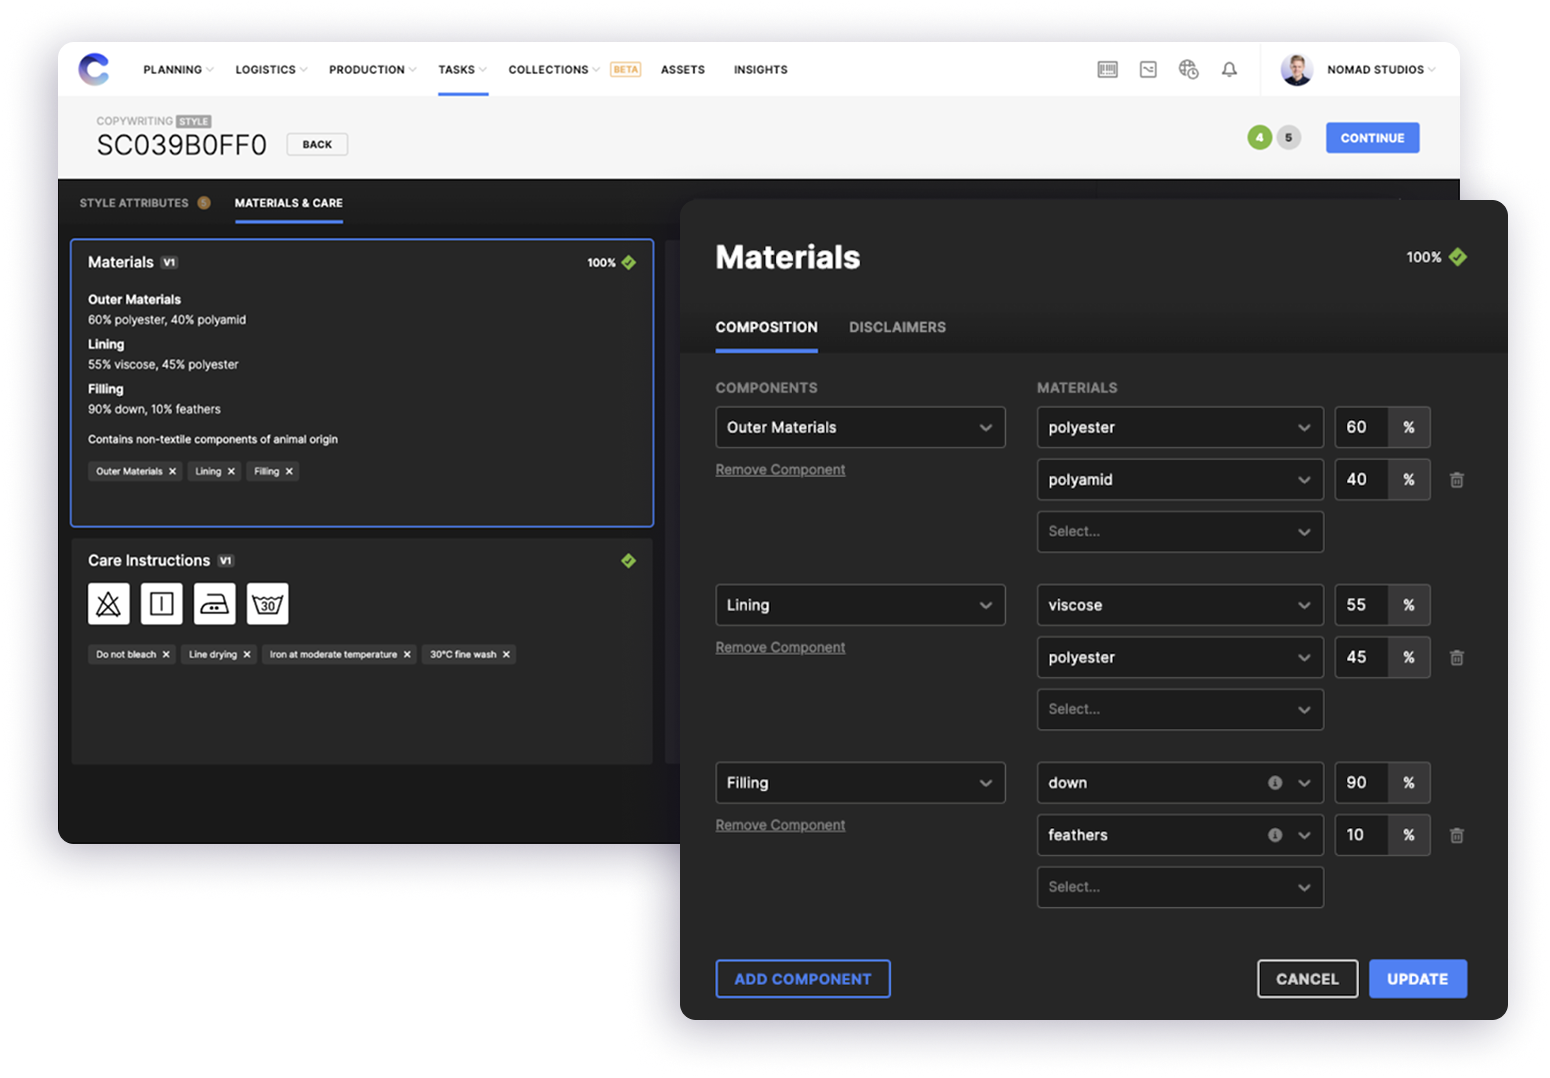Go to Insights
This screenshot has height=1078, width=1550.
pyautogui.click(x=761, y=69)
